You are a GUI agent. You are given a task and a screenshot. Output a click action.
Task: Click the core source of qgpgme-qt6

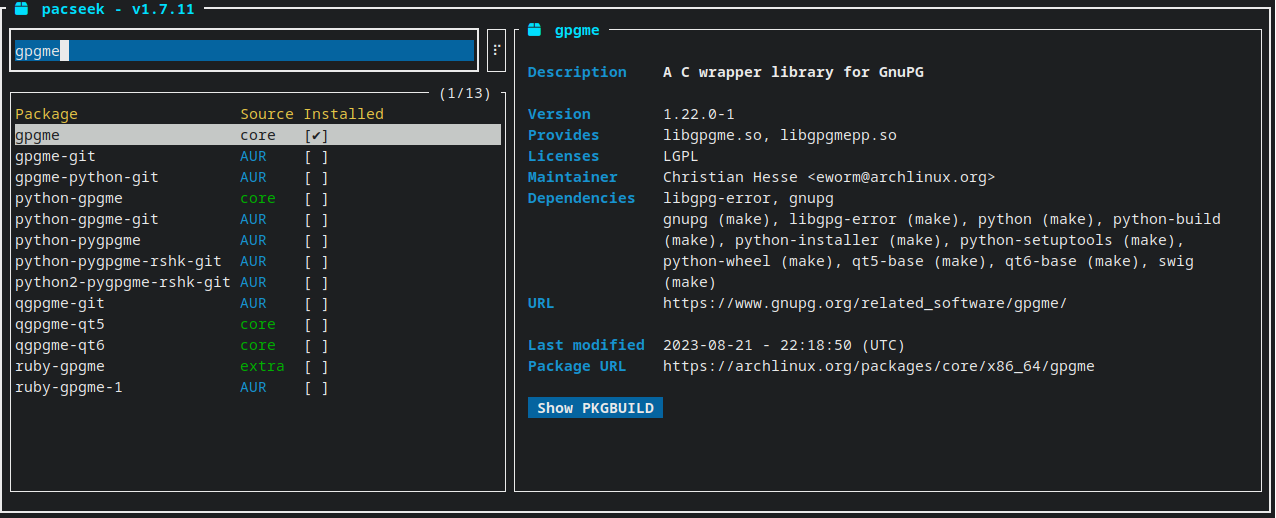coord(258,345)
